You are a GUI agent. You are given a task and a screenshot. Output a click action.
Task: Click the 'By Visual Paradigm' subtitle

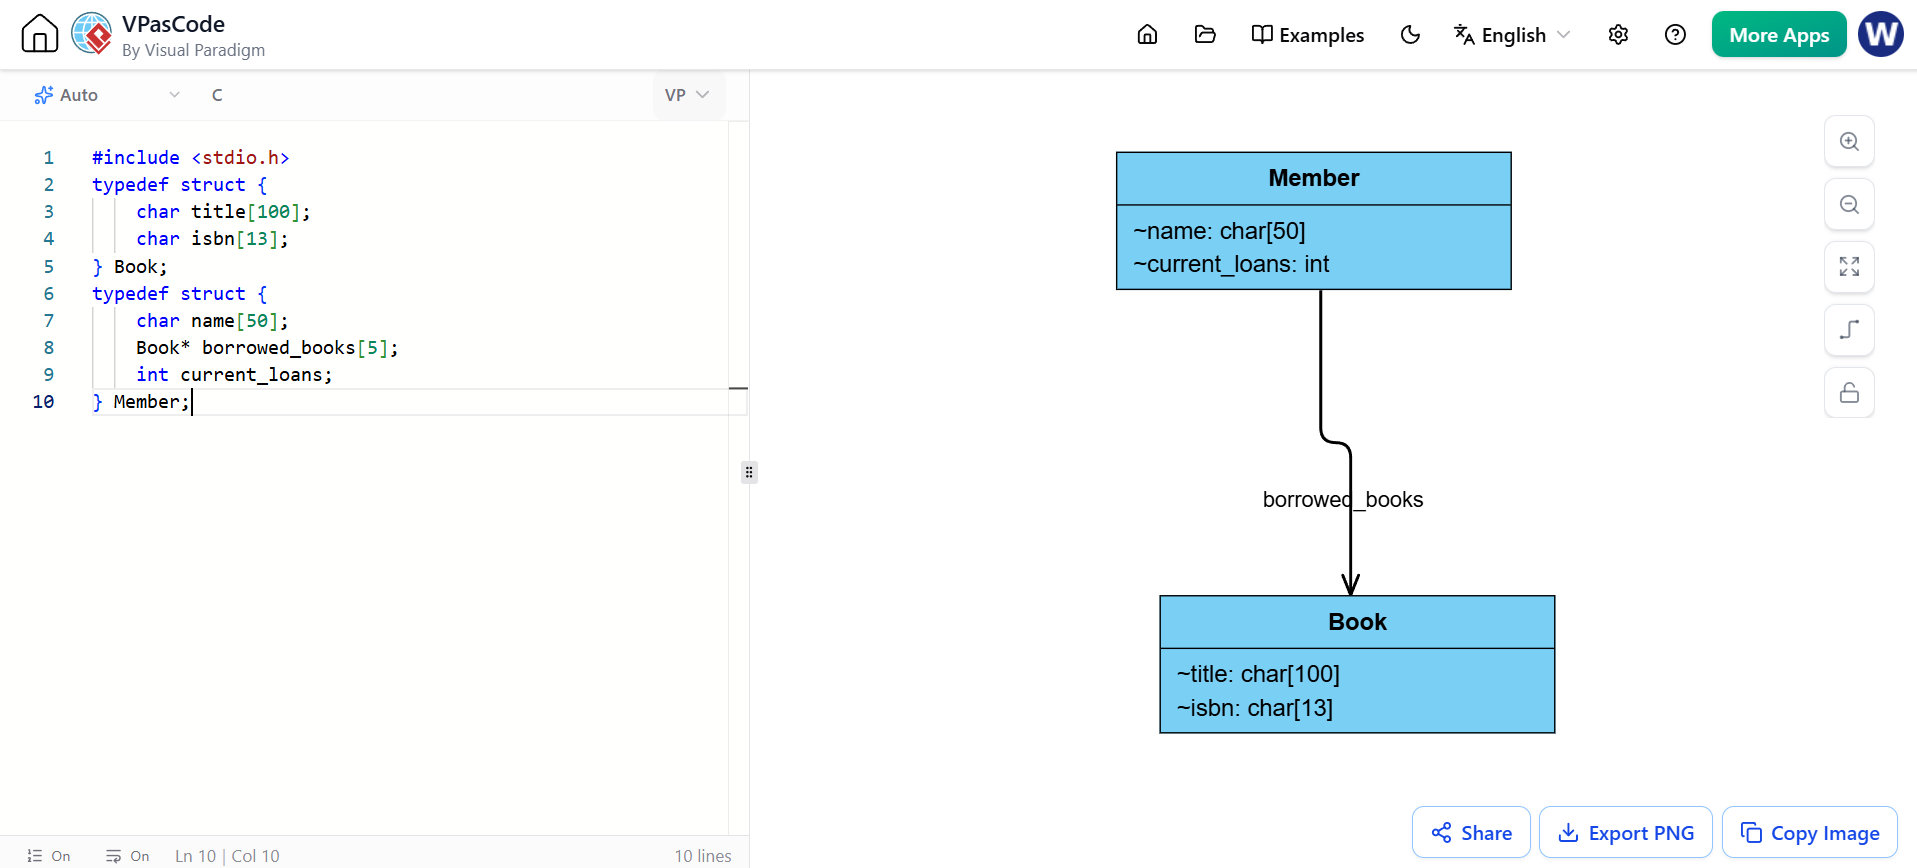click(x=193, y=50)
